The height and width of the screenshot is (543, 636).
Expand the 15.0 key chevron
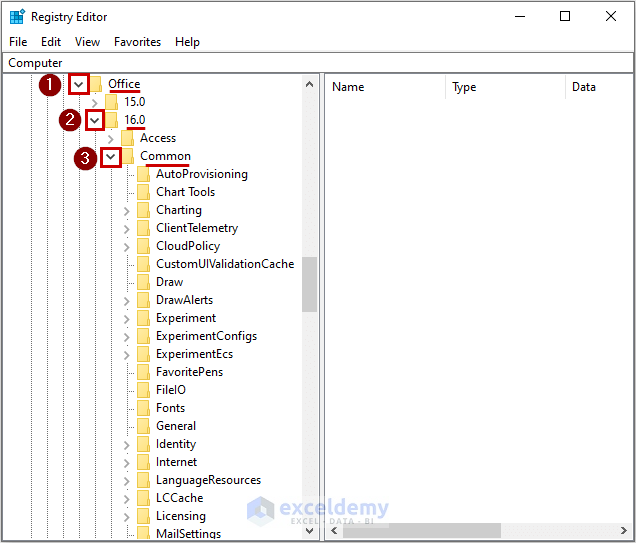[95, 103]
